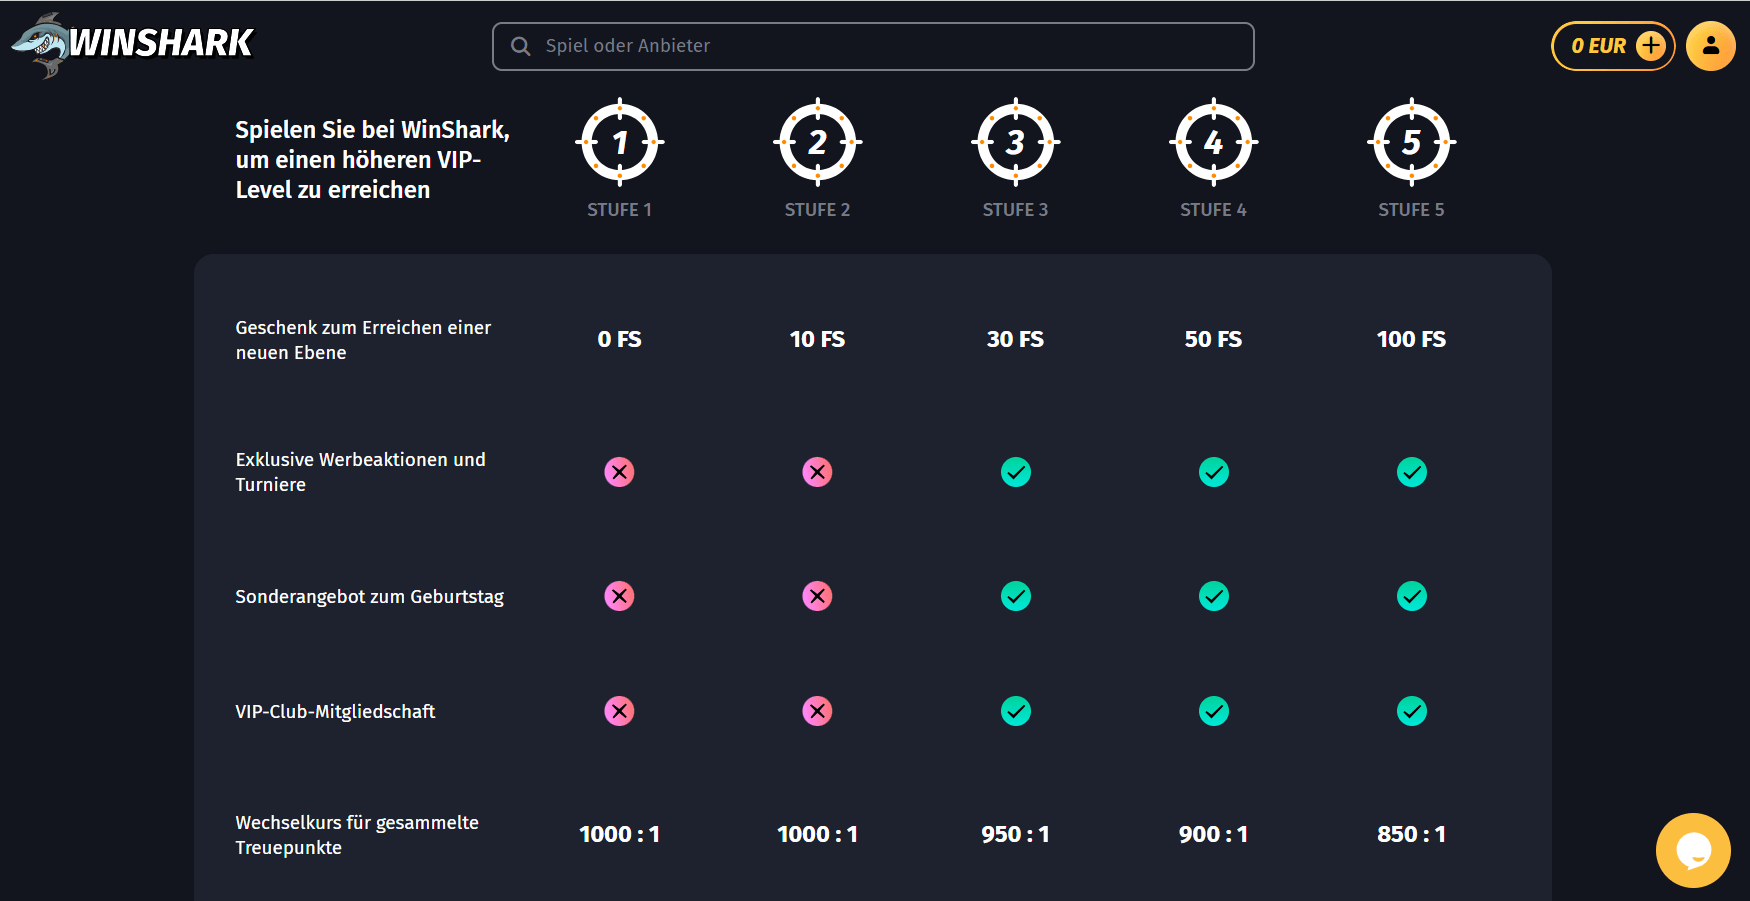Image resolution: width=1750 pixels, height=901 pixels.
Task: Click the 'STUFE 3' label
Action: point(1016,210)
